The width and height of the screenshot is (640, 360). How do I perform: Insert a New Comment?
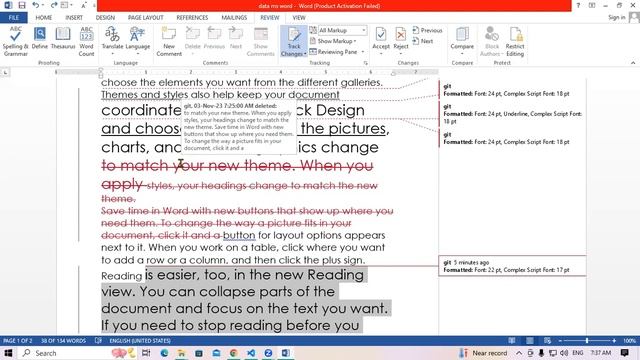click(x=169, y=41)
